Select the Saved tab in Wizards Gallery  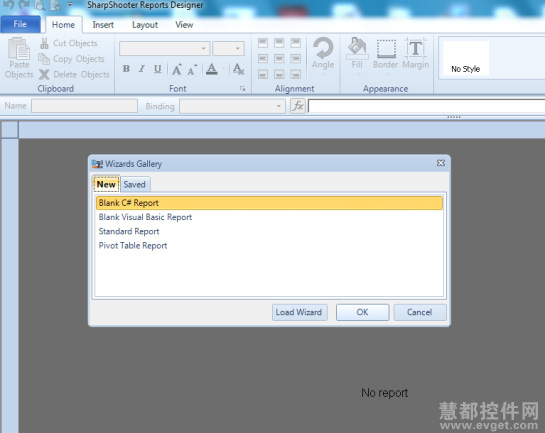click(135, 184)
